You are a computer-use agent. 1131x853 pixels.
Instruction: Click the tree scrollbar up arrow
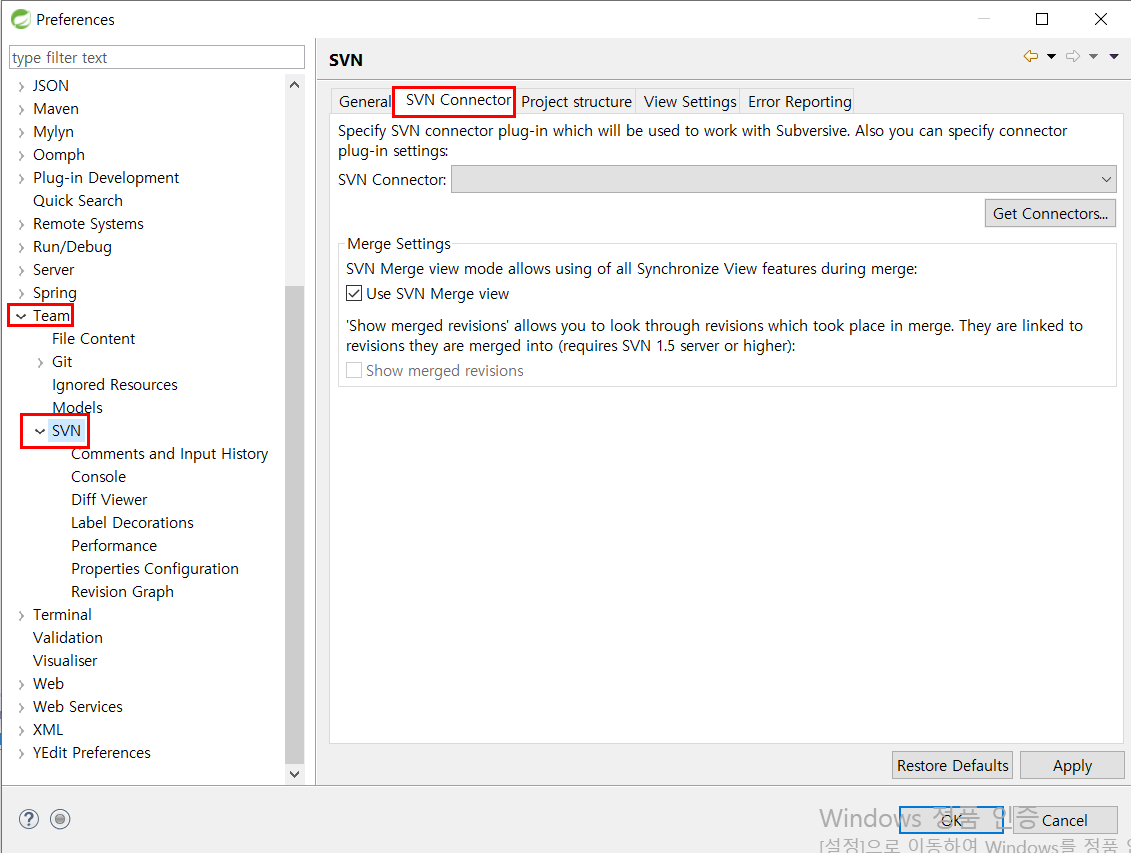(294, 85)
